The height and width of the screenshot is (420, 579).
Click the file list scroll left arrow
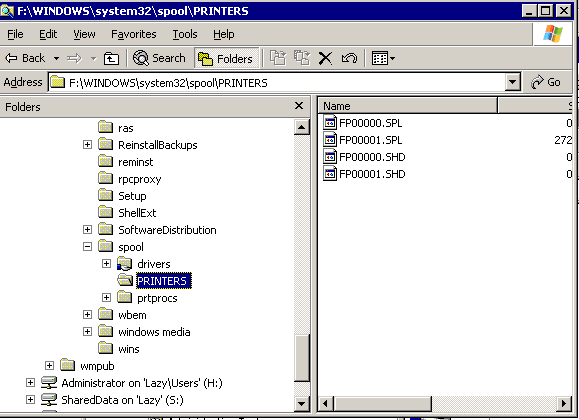(326, 403)
